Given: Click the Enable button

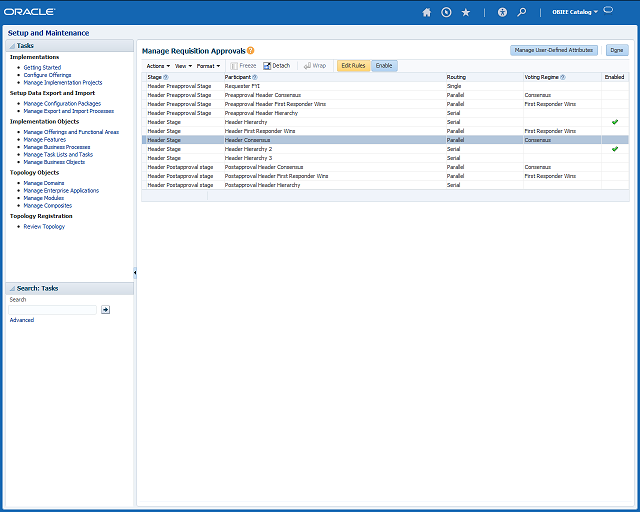Looking at the screenshot, I should pyautogui.click(x=384, y=66).
